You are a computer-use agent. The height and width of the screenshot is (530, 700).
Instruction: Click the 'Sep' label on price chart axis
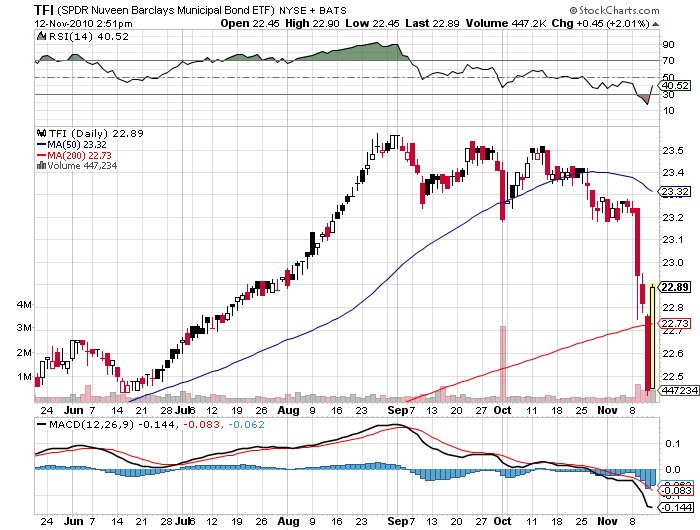[x=397, y=410]
